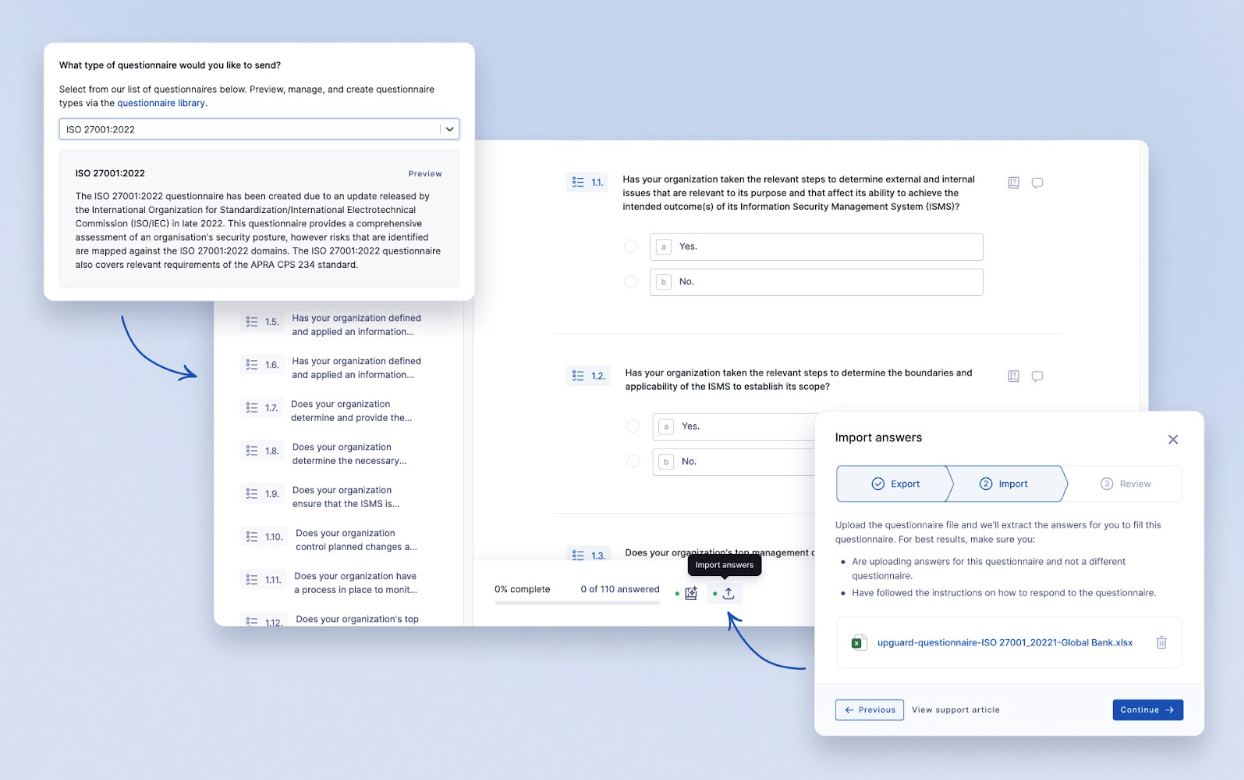Jump to sidebar question 1.6 text
The width and height of the screenshot is (1244, 780).
tap(356, 368)
